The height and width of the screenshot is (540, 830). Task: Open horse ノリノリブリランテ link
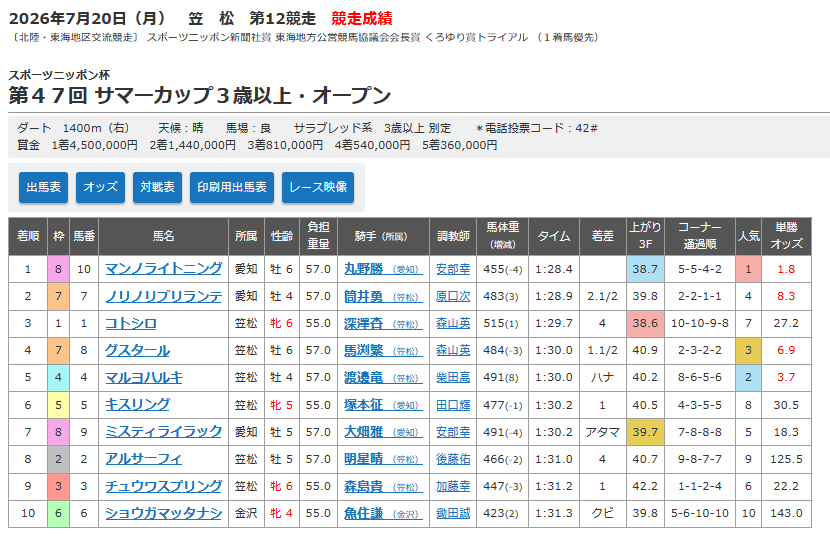164,296
